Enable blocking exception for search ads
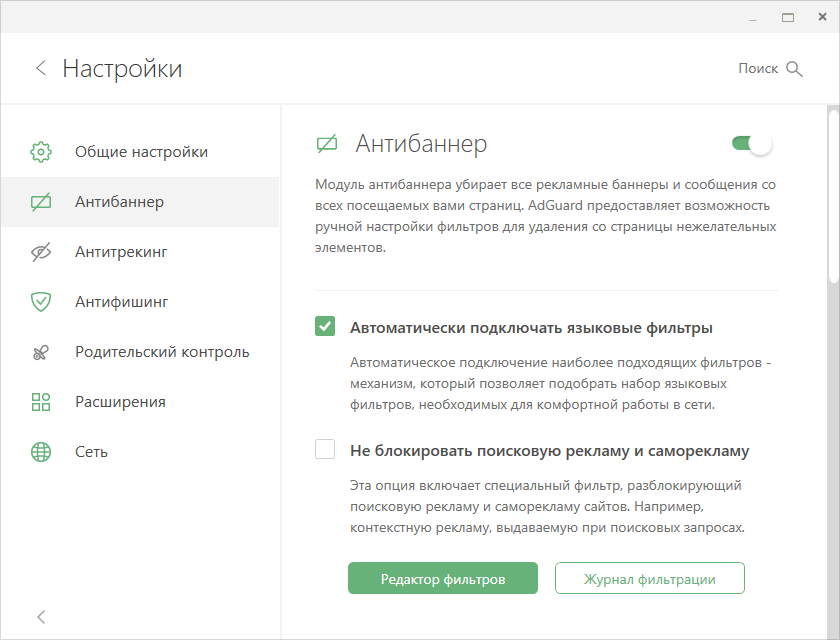This screenshot has height=640, width=840. pyautogui.click(x=324, y=450)
